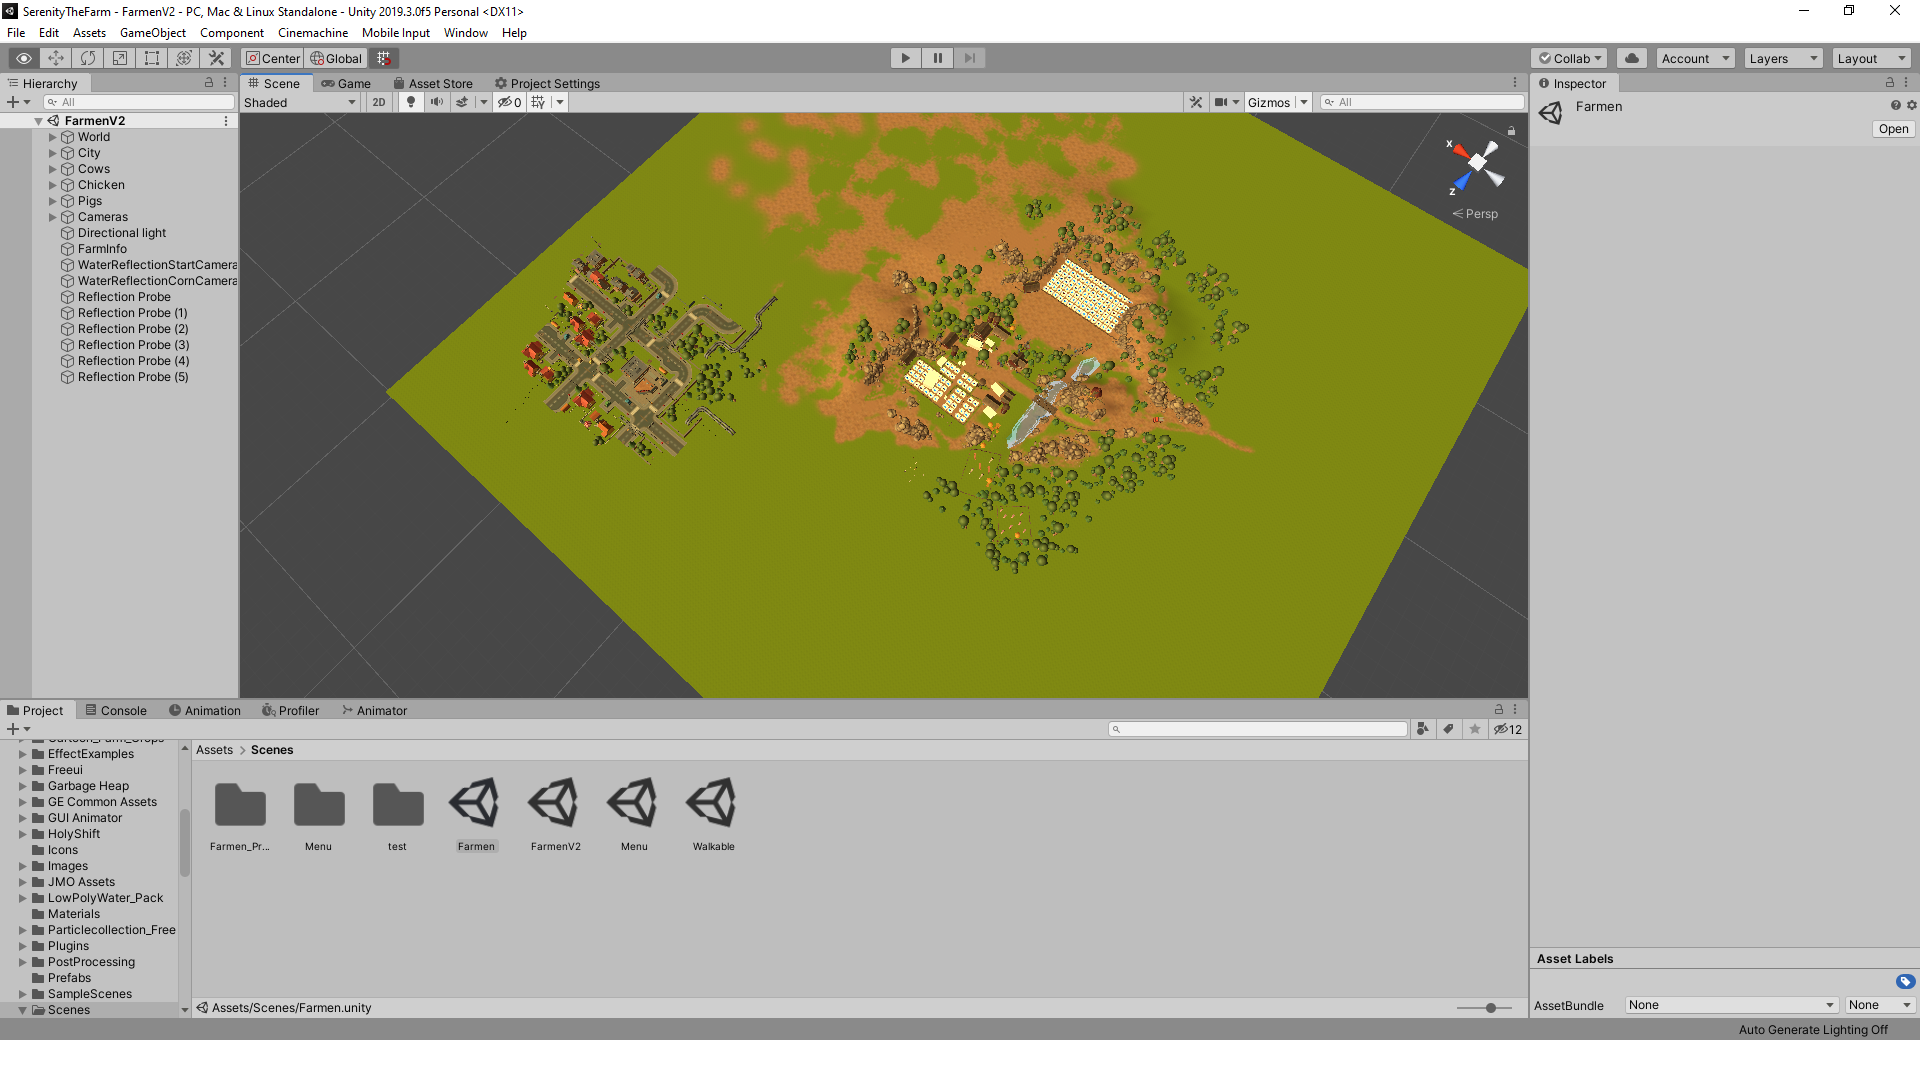This screenshot has height=1080, width=1921.
Task: Open Inspector settings gear for Farmen
Action: point(1911,105)
